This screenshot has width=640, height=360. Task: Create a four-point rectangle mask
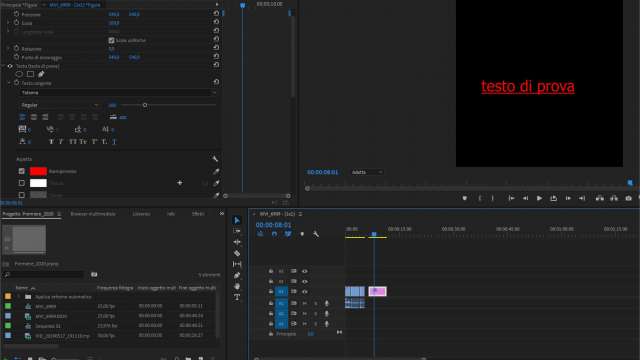tap(30, 74)
